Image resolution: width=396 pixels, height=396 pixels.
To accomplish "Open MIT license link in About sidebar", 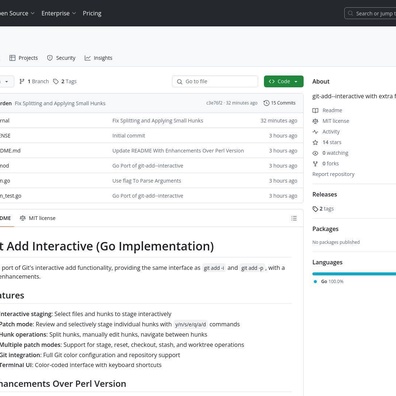I will coord(336,121).
